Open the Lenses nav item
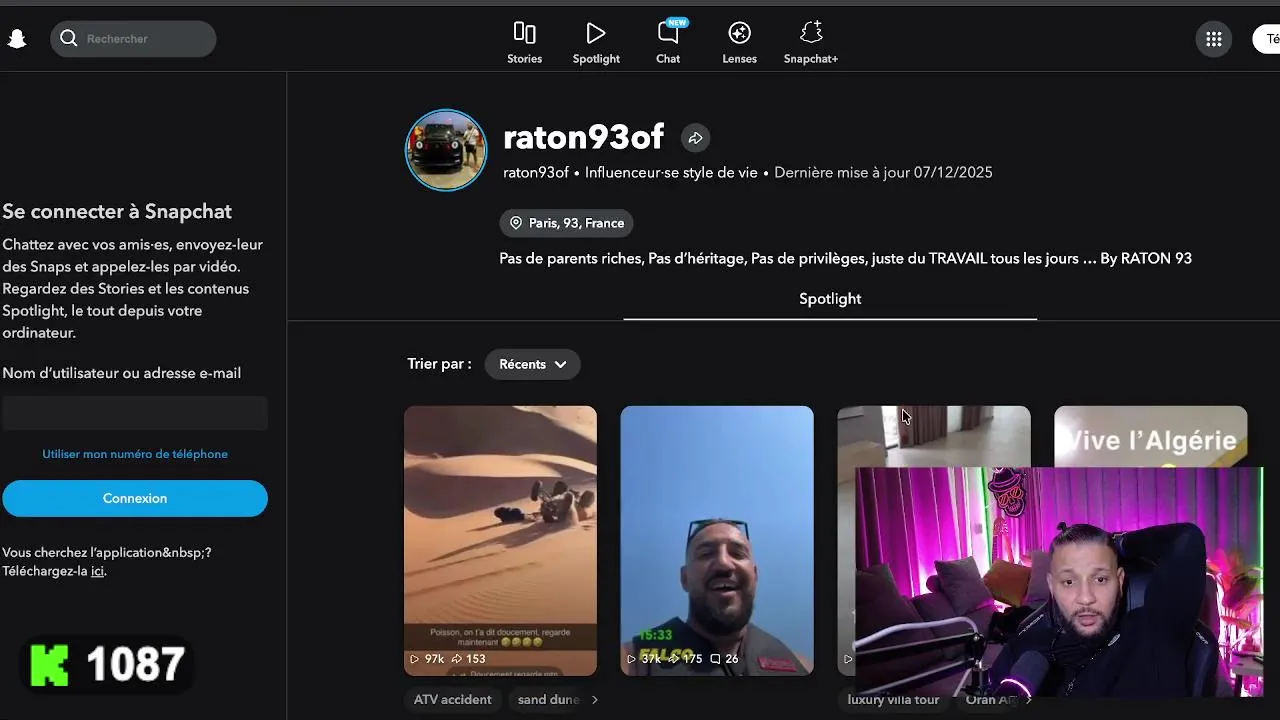Image resolution: width=1280 pixels, height=720 pixels. [x=739, y=44]
